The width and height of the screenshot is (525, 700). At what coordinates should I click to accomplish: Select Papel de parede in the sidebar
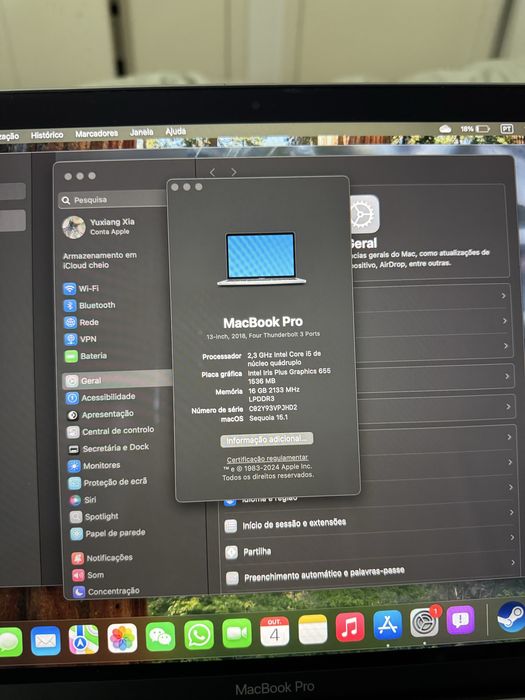(108, 533)
